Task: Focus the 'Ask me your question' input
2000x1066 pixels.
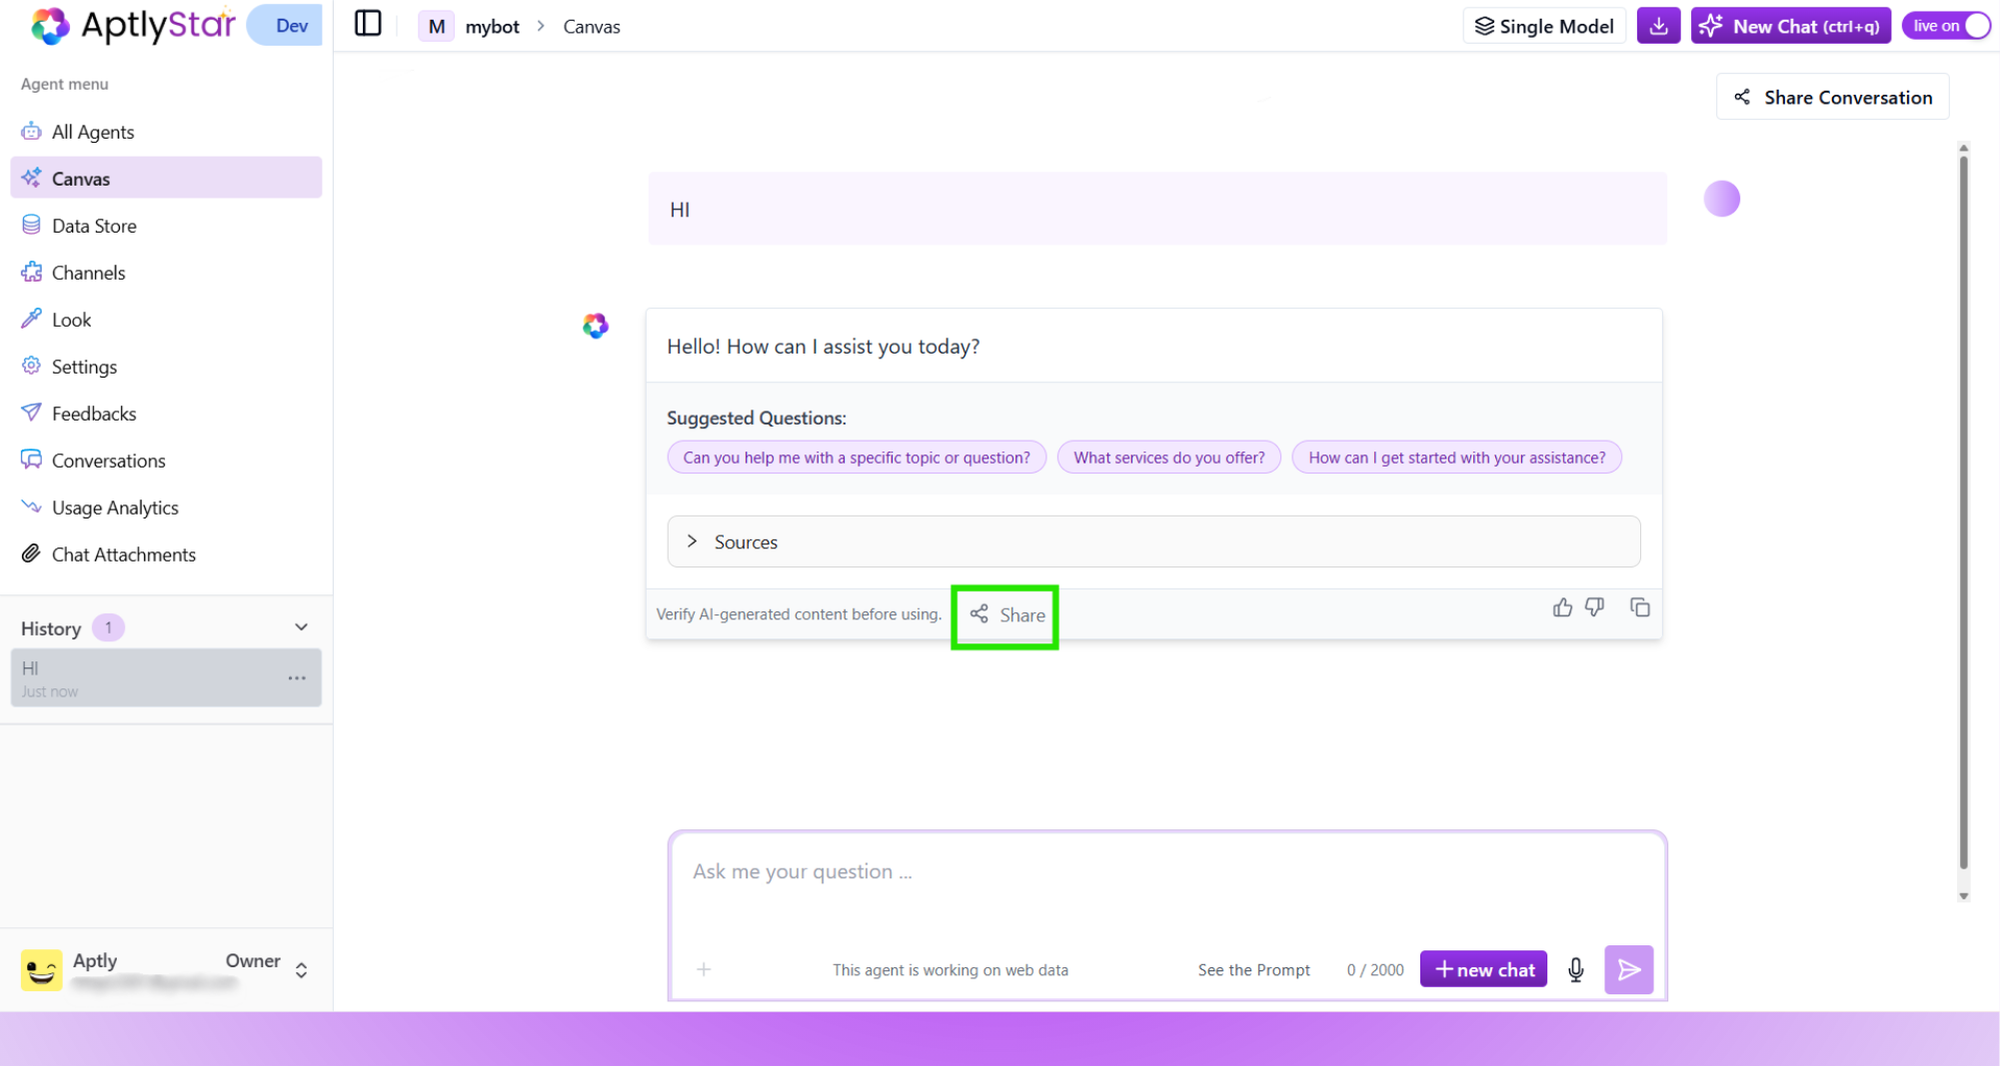Action: (x=1166, y=871)
